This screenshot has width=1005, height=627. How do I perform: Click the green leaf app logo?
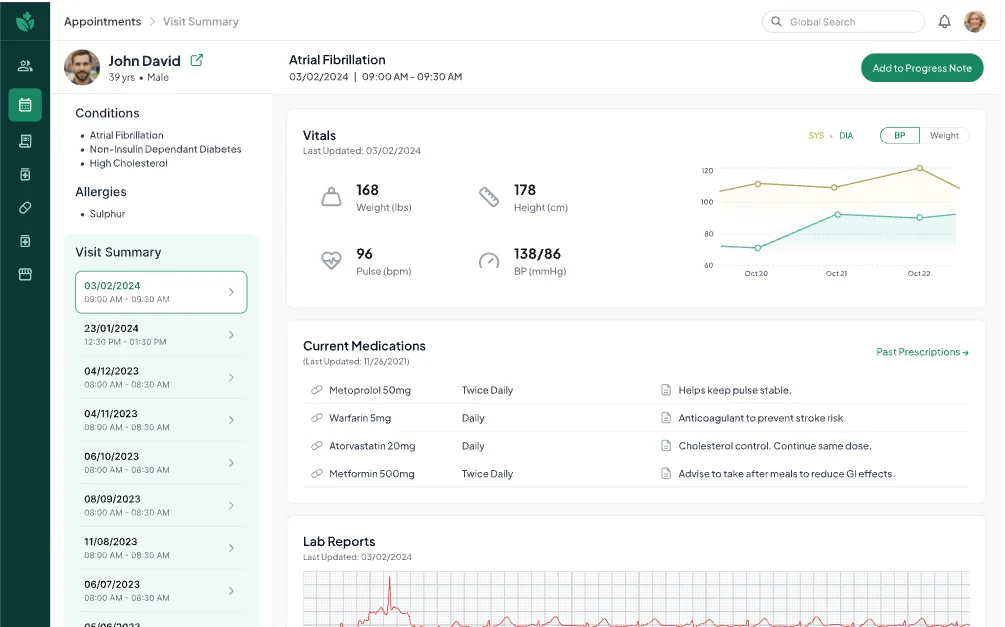[x=25, y=21]
